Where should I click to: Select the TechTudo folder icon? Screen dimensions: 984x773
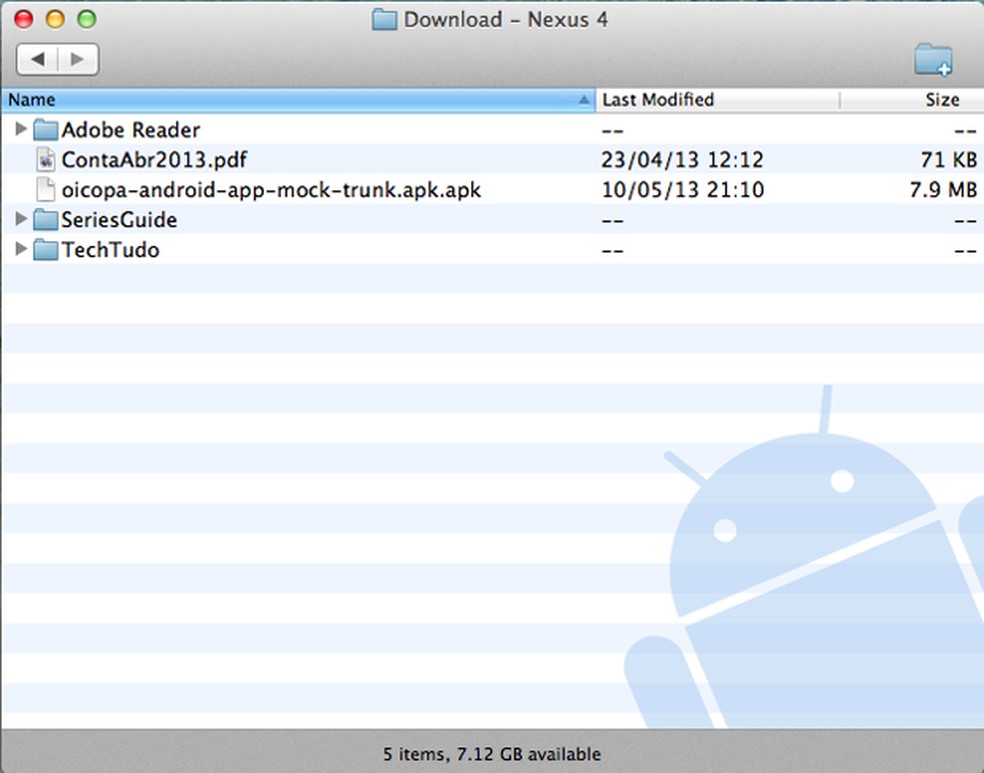(45, 250)
